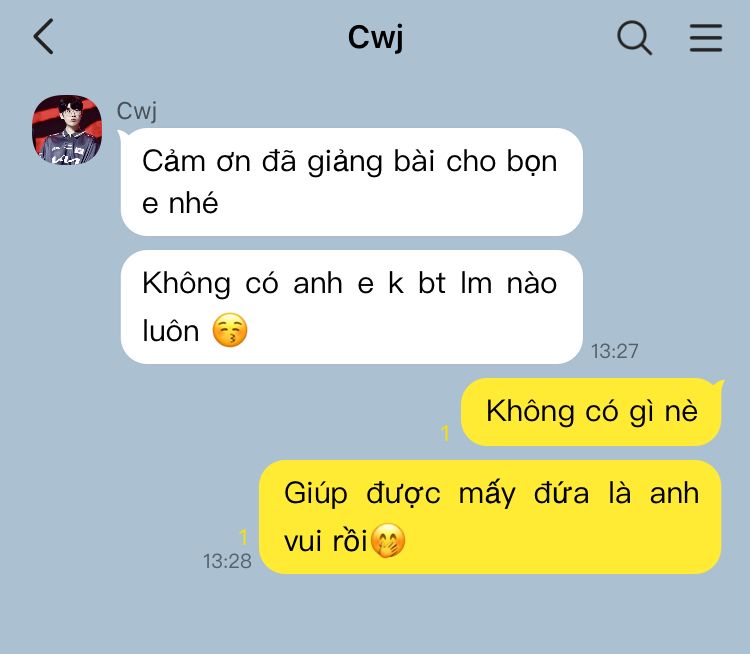Select message 'Giúp được mấy đứa là anh'
The image size is (750, 654).
point(490,517)
